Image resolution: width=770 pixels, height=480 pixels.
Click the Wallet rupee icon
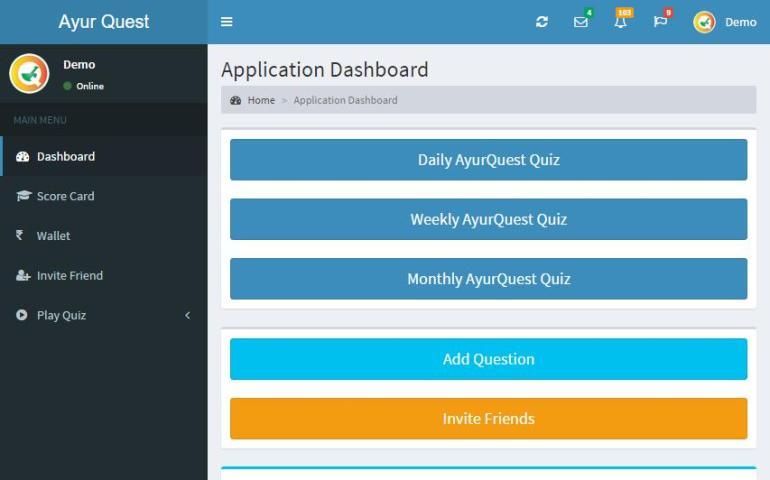[20, 236]
